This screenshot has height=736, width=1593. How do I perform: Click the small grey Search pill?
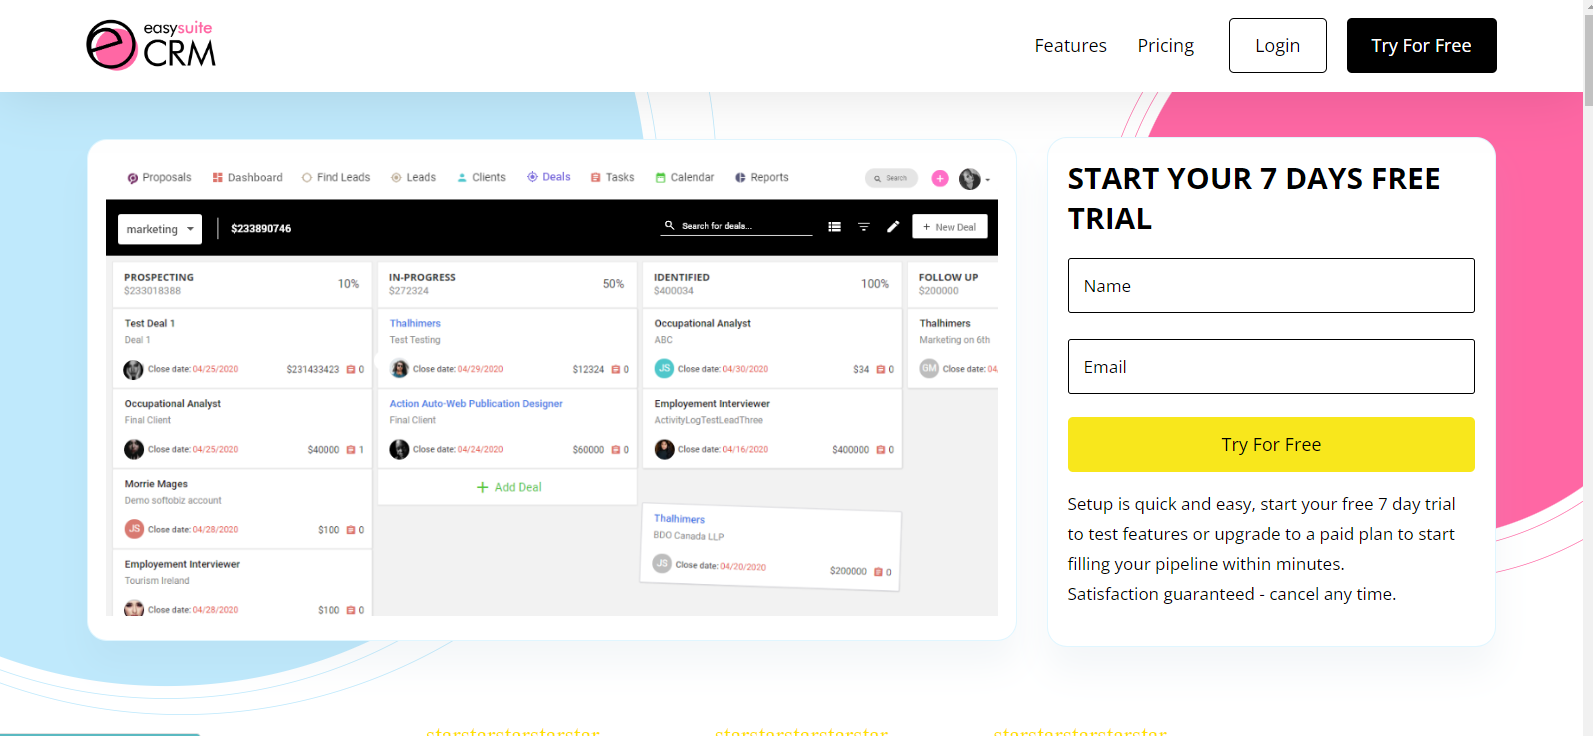click(x=891, y=178)
